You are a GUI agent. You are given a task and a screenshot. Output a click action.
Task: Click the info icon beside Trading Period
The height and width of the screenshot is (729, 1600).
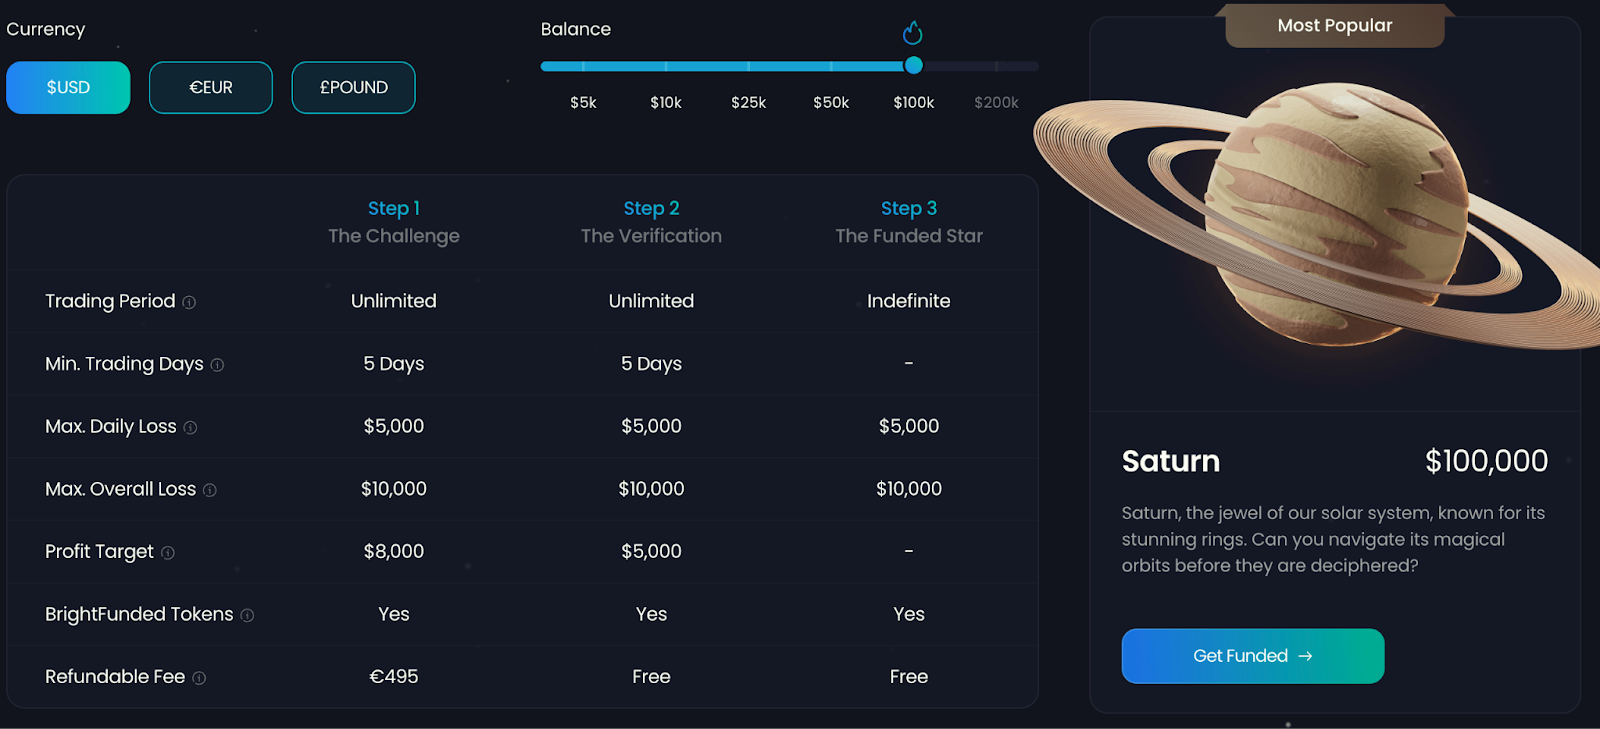coord(189,302)
